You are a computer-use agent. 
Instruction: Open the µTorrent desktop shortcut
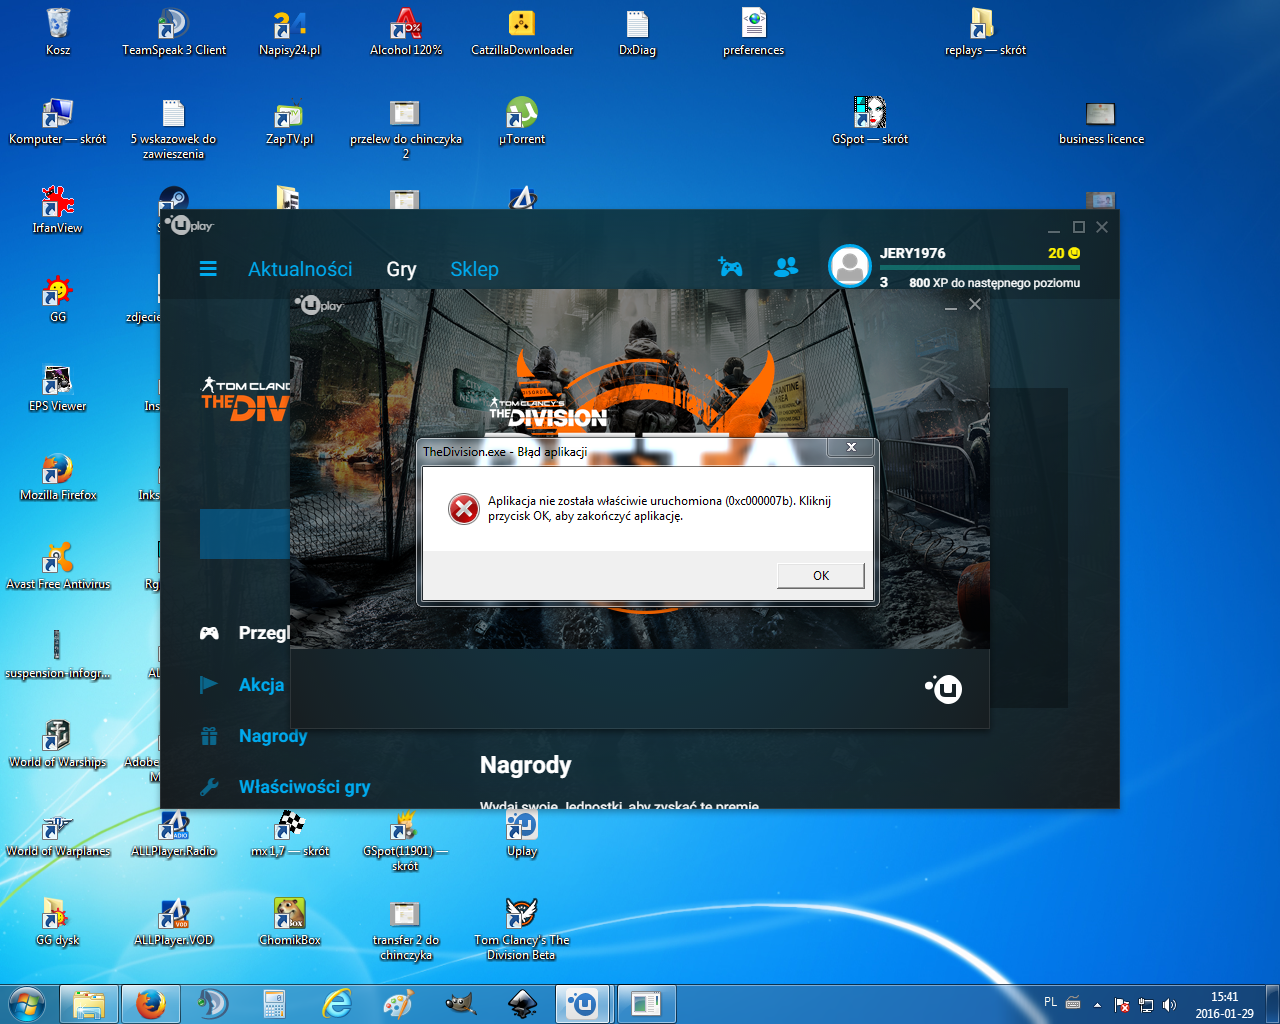[522, 120]
